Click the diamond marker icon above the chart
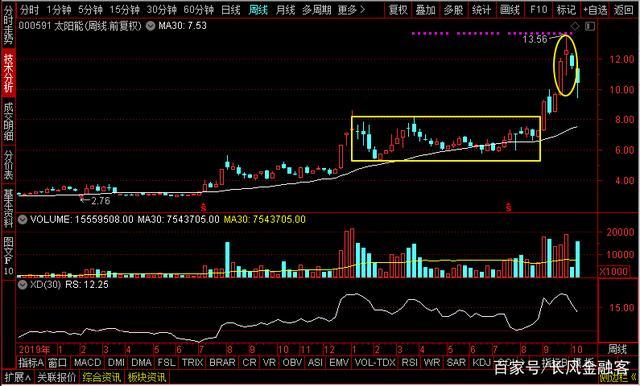This screenshot has width=640, height=386. tap(575, 27)
